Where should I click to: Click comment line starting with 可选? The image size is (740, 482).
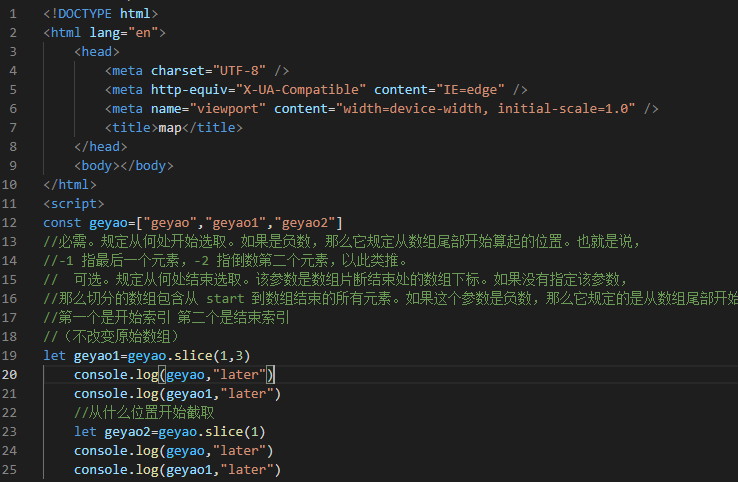point(336,280)
